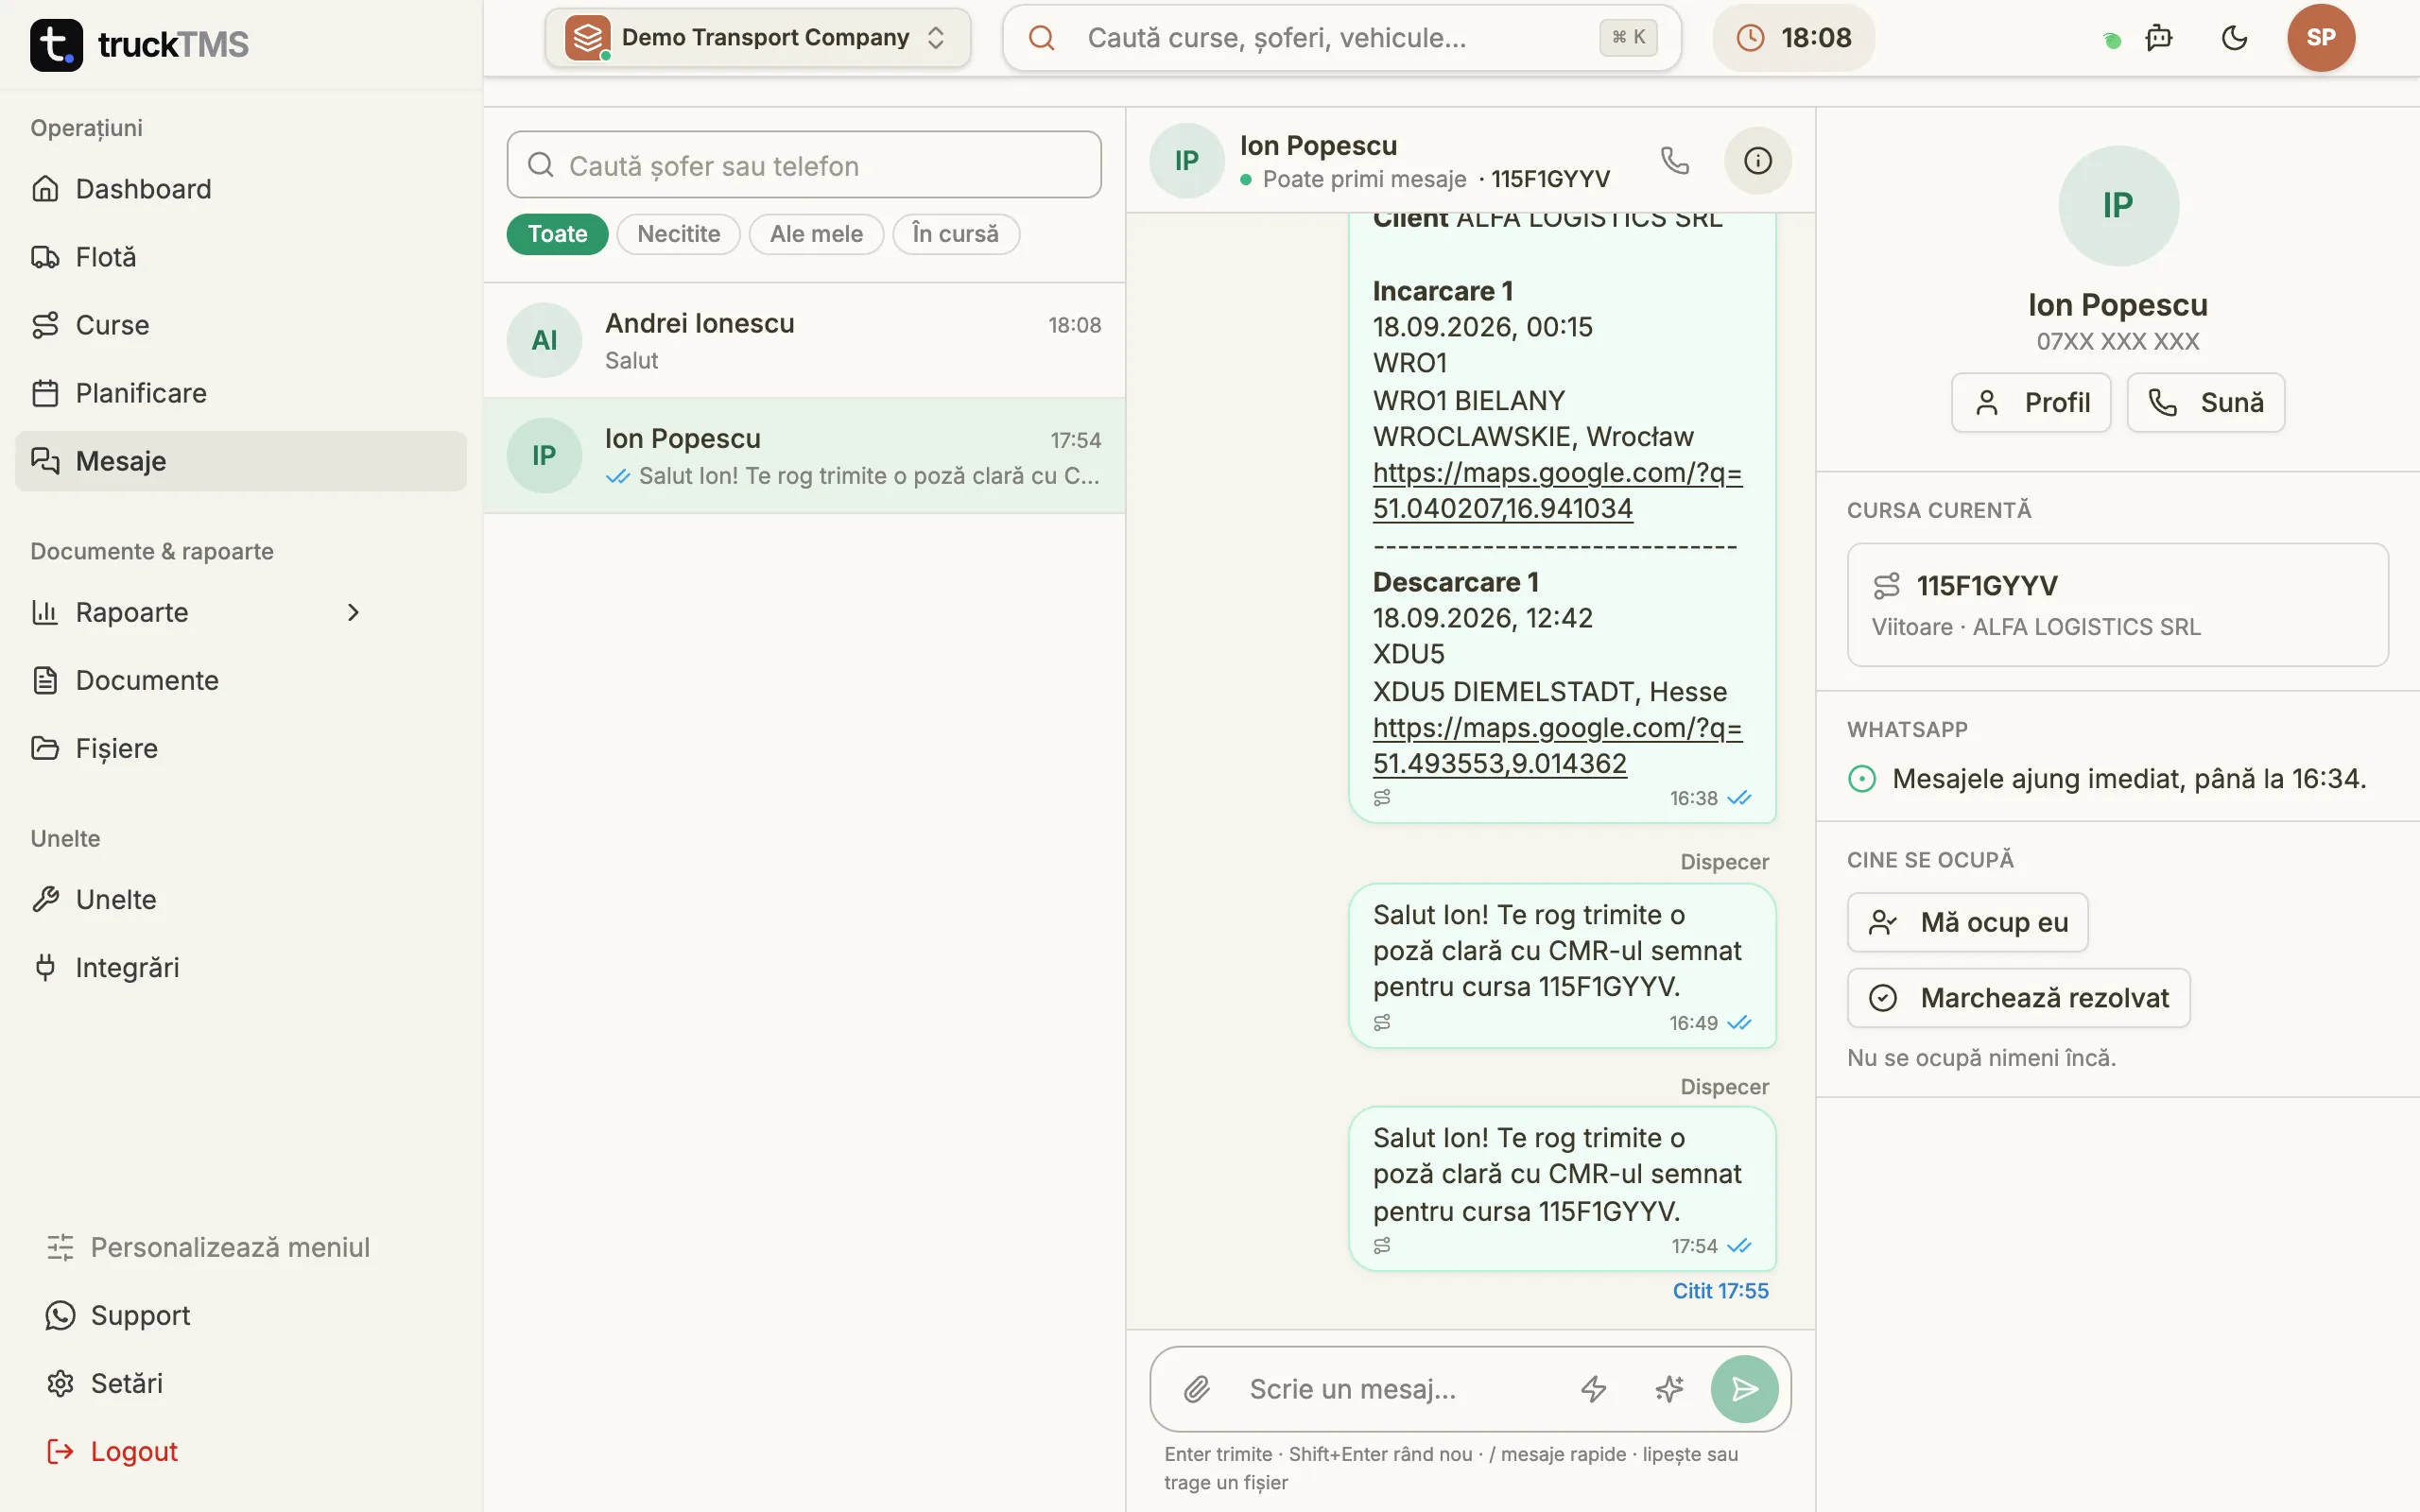
Task: Click the phone call icon in chat header
Action: 1675,160
